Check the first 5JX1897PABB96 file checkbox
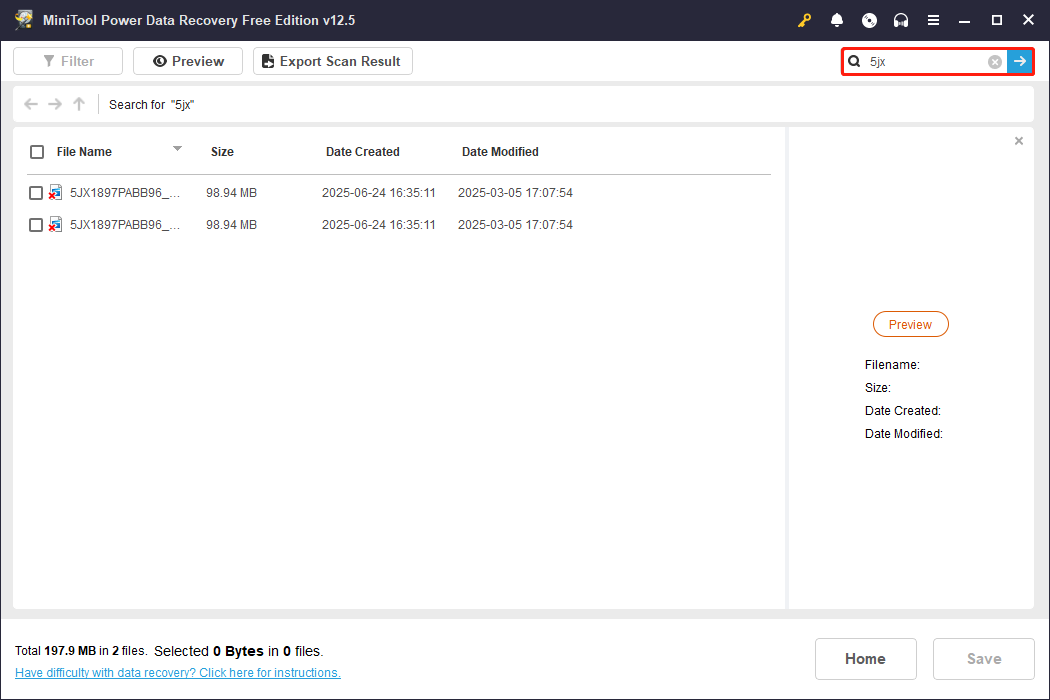Image resolution: width=1050 pixels, height=700 pixels. (35, 193)
